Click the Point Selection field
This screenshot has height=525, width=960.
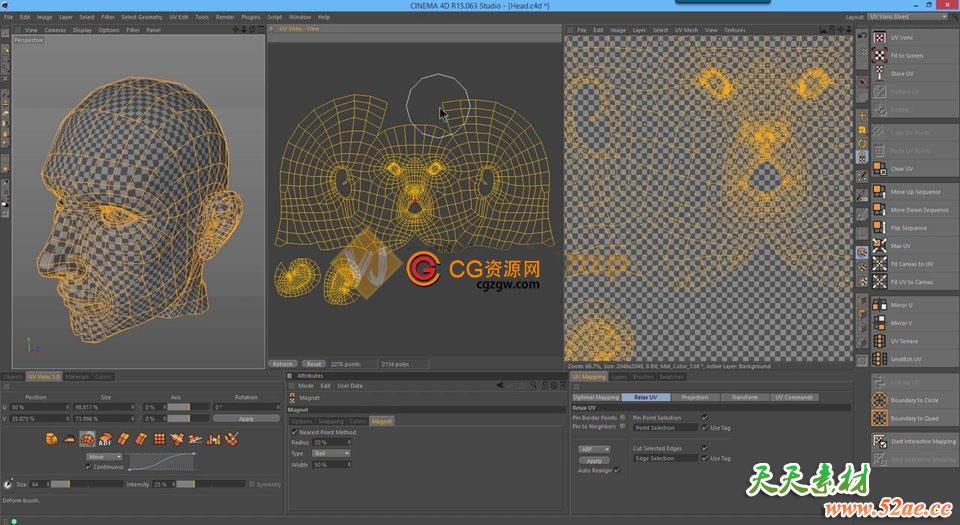pos(666,428)
